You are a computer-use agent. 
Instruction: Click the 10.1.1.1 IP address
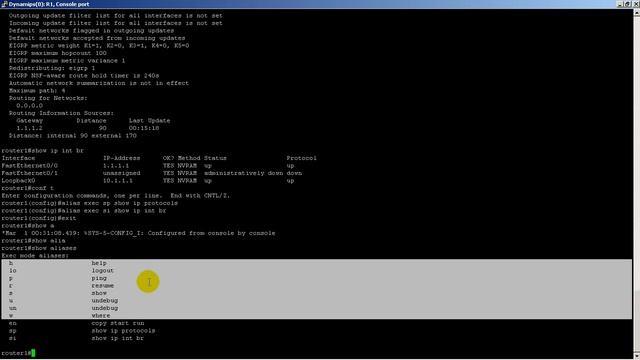coord(118,180)
